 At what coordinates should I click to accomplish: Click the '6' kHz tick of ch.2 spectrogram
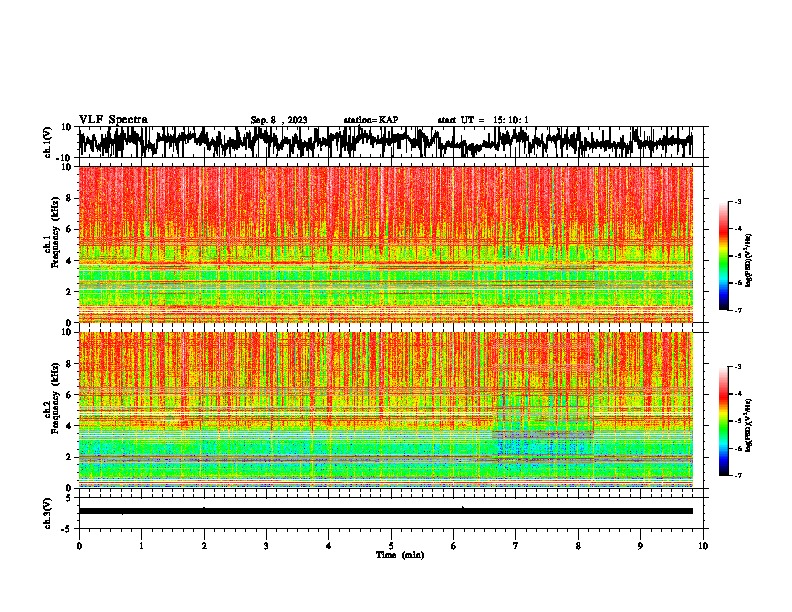click(x=70, y=395)
